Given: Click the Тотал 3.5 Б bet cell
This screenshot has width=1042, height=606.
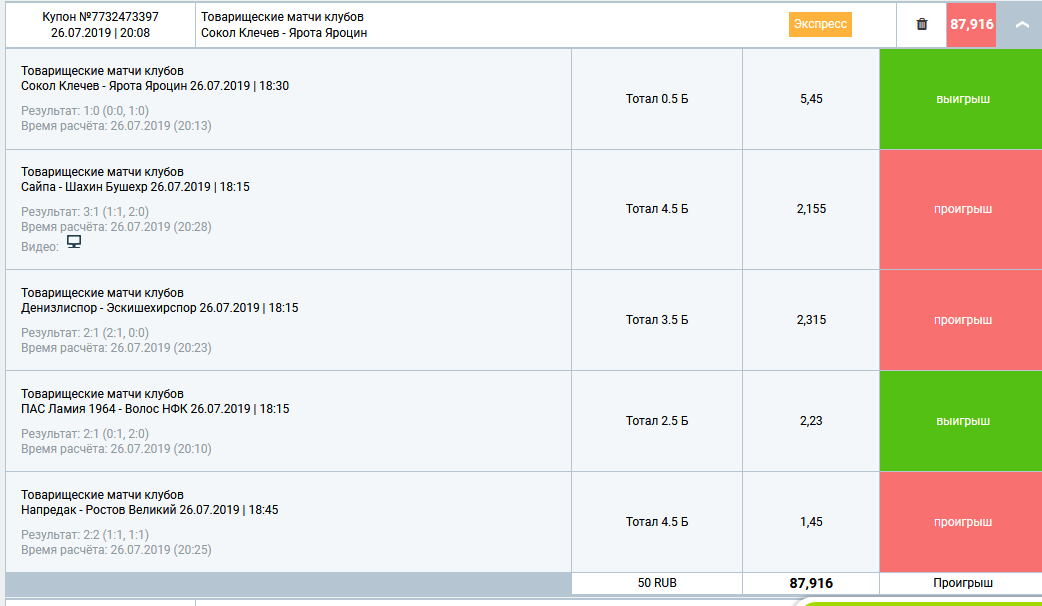Looking at the screenshot, I should click(x=657, y=320).
